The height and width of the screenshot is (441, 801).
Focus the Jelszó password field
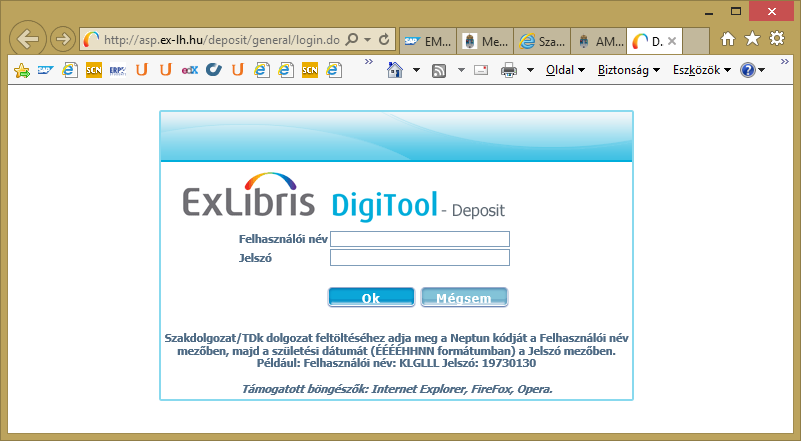[420, 258]
